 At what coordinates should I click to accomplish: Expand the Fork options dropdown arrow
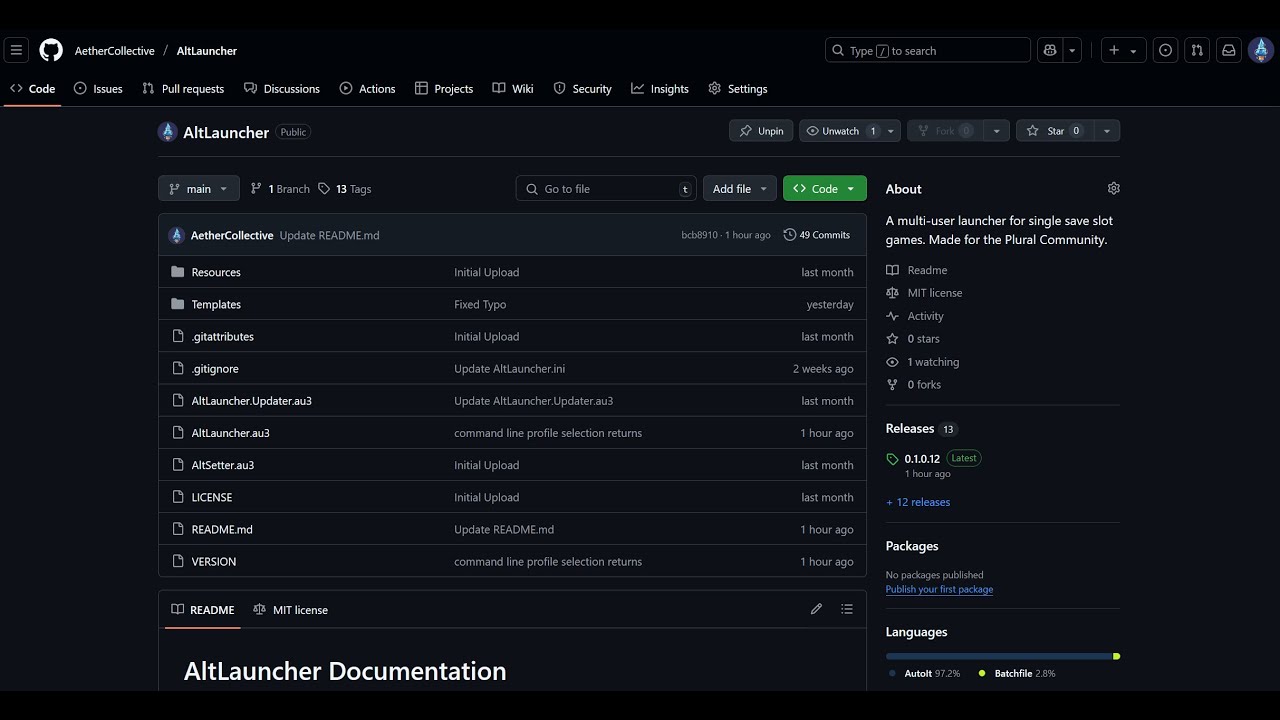click(996, 131)
